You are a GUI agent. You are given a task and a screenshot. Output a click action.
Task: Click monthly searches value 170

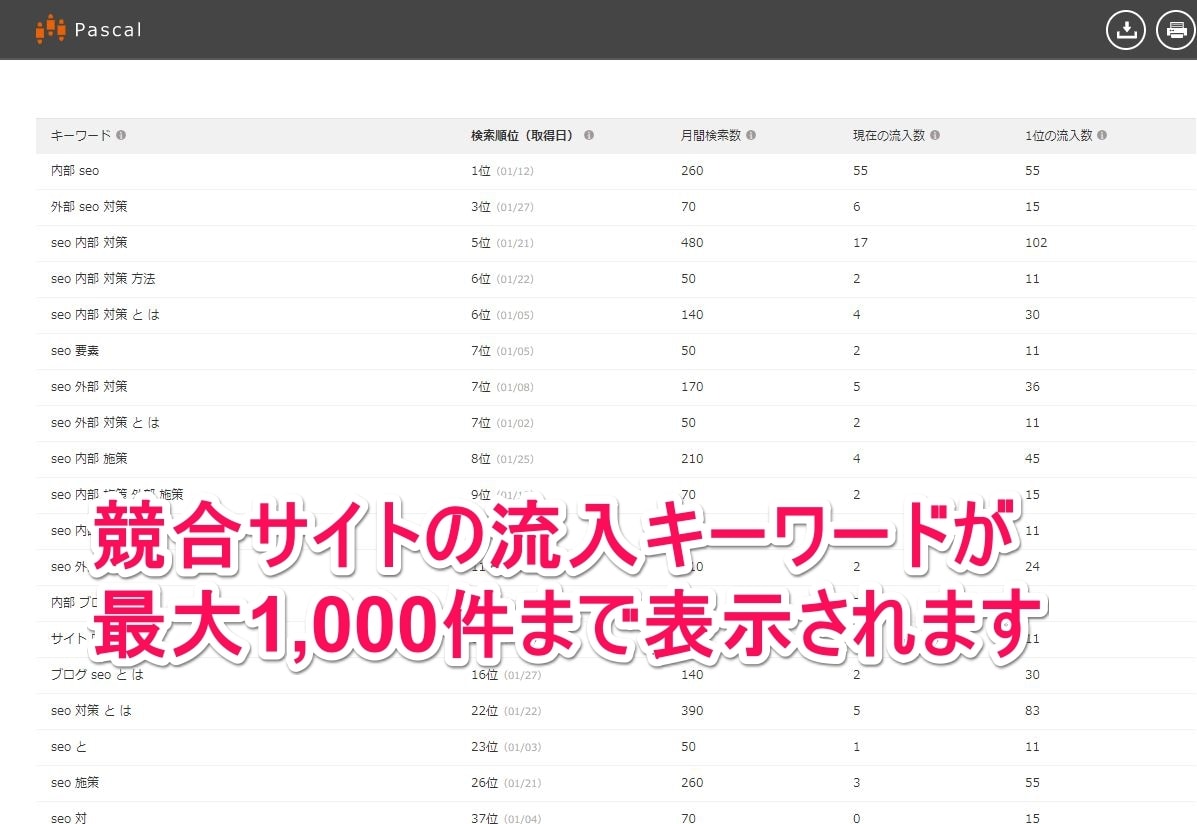click(x=692, y=387)
